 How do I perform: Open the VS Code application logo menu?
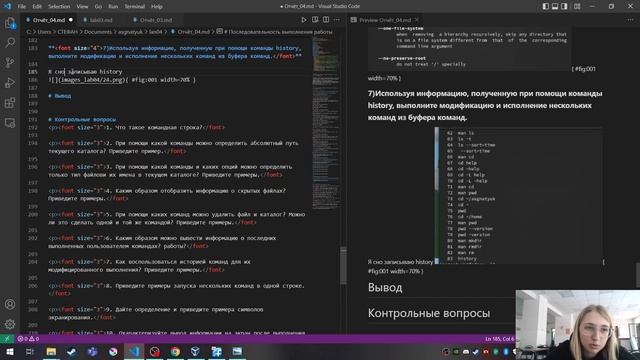(x=7, y=6)
